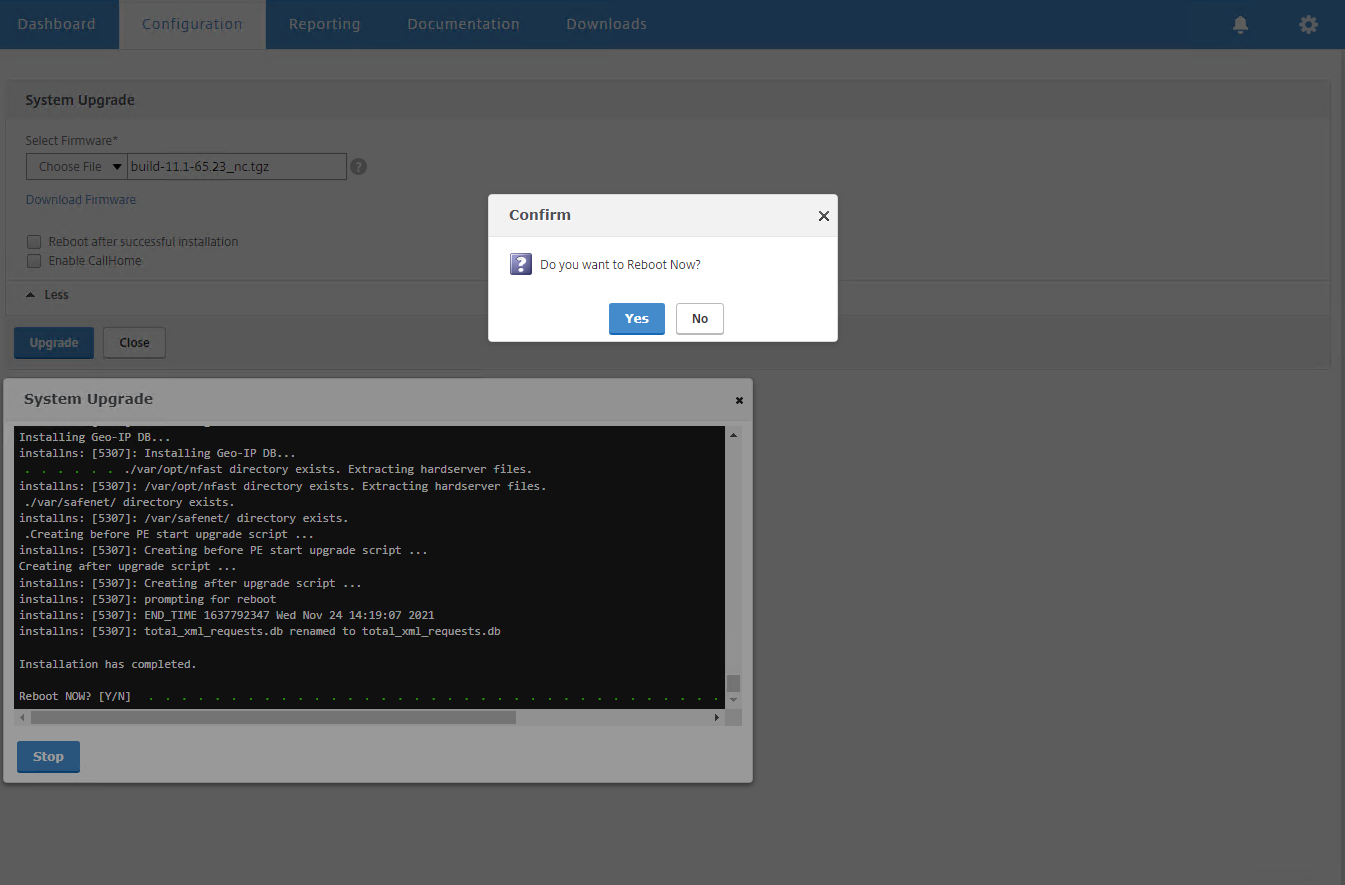
Task: Click the log horizontal scrollbar thumb
Action: (x=273, y=718)
